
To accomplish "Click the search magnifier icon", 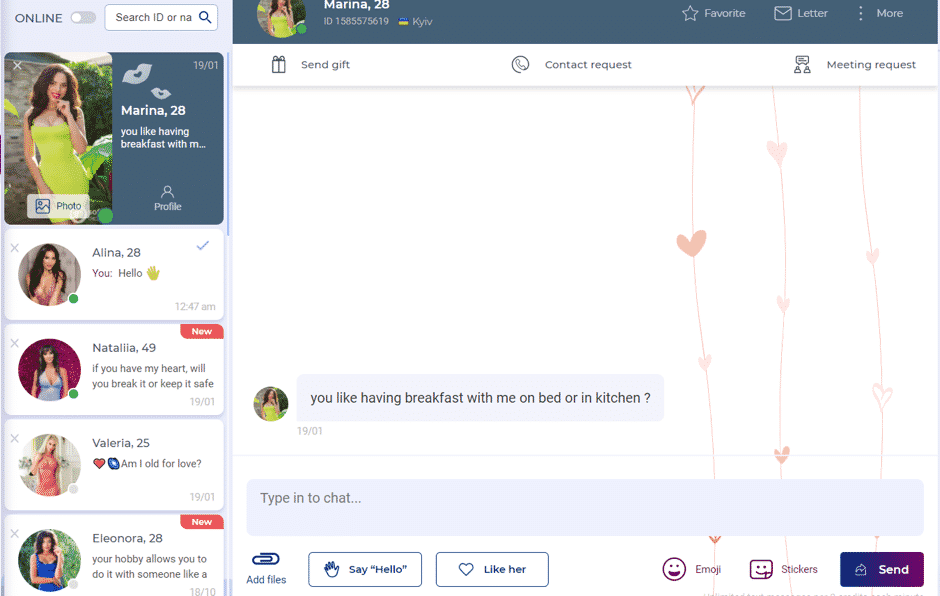I will [205, 17].
